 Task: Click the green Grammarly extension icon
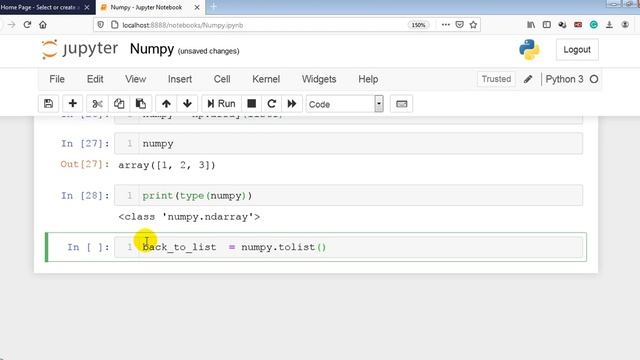pos(594,24)
